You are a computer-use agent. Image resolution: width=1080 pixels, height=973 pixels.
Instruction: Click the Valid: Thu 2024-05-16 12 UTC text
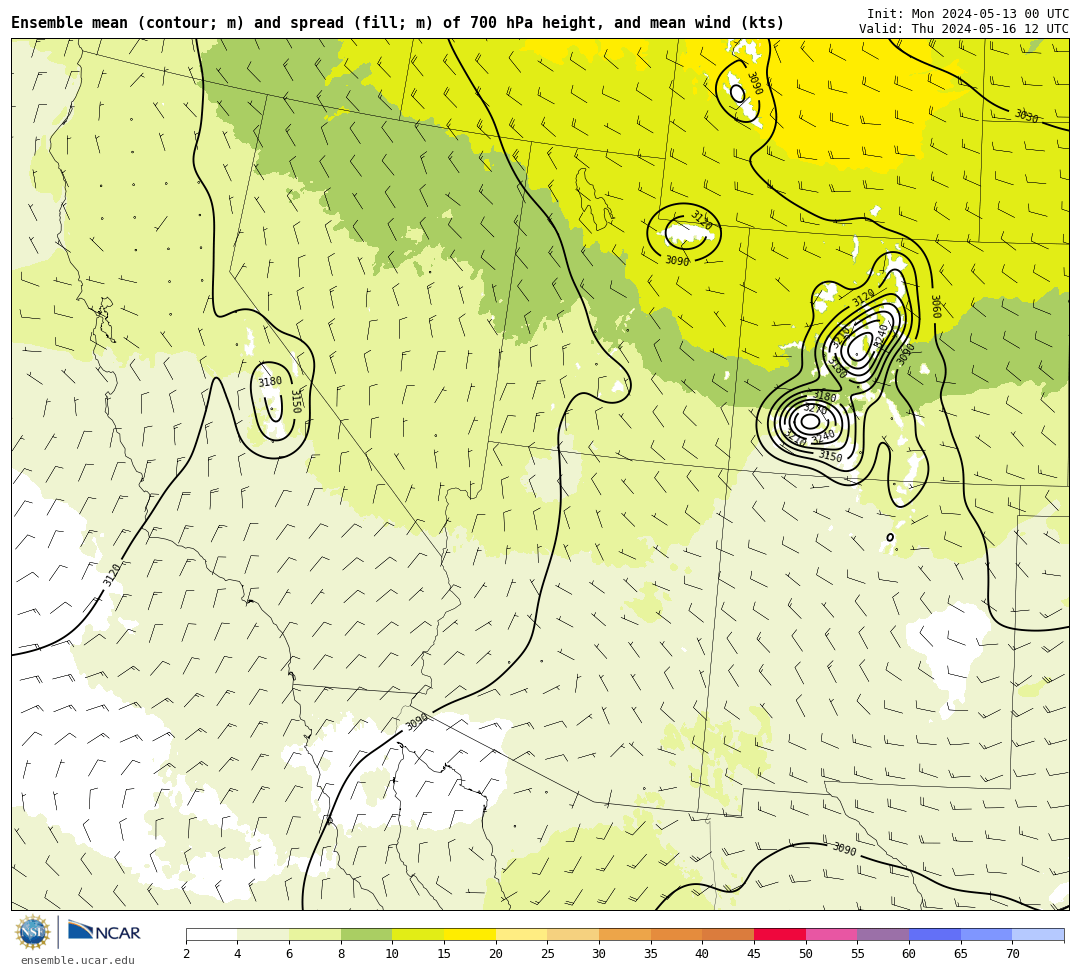tap(964, 29)
